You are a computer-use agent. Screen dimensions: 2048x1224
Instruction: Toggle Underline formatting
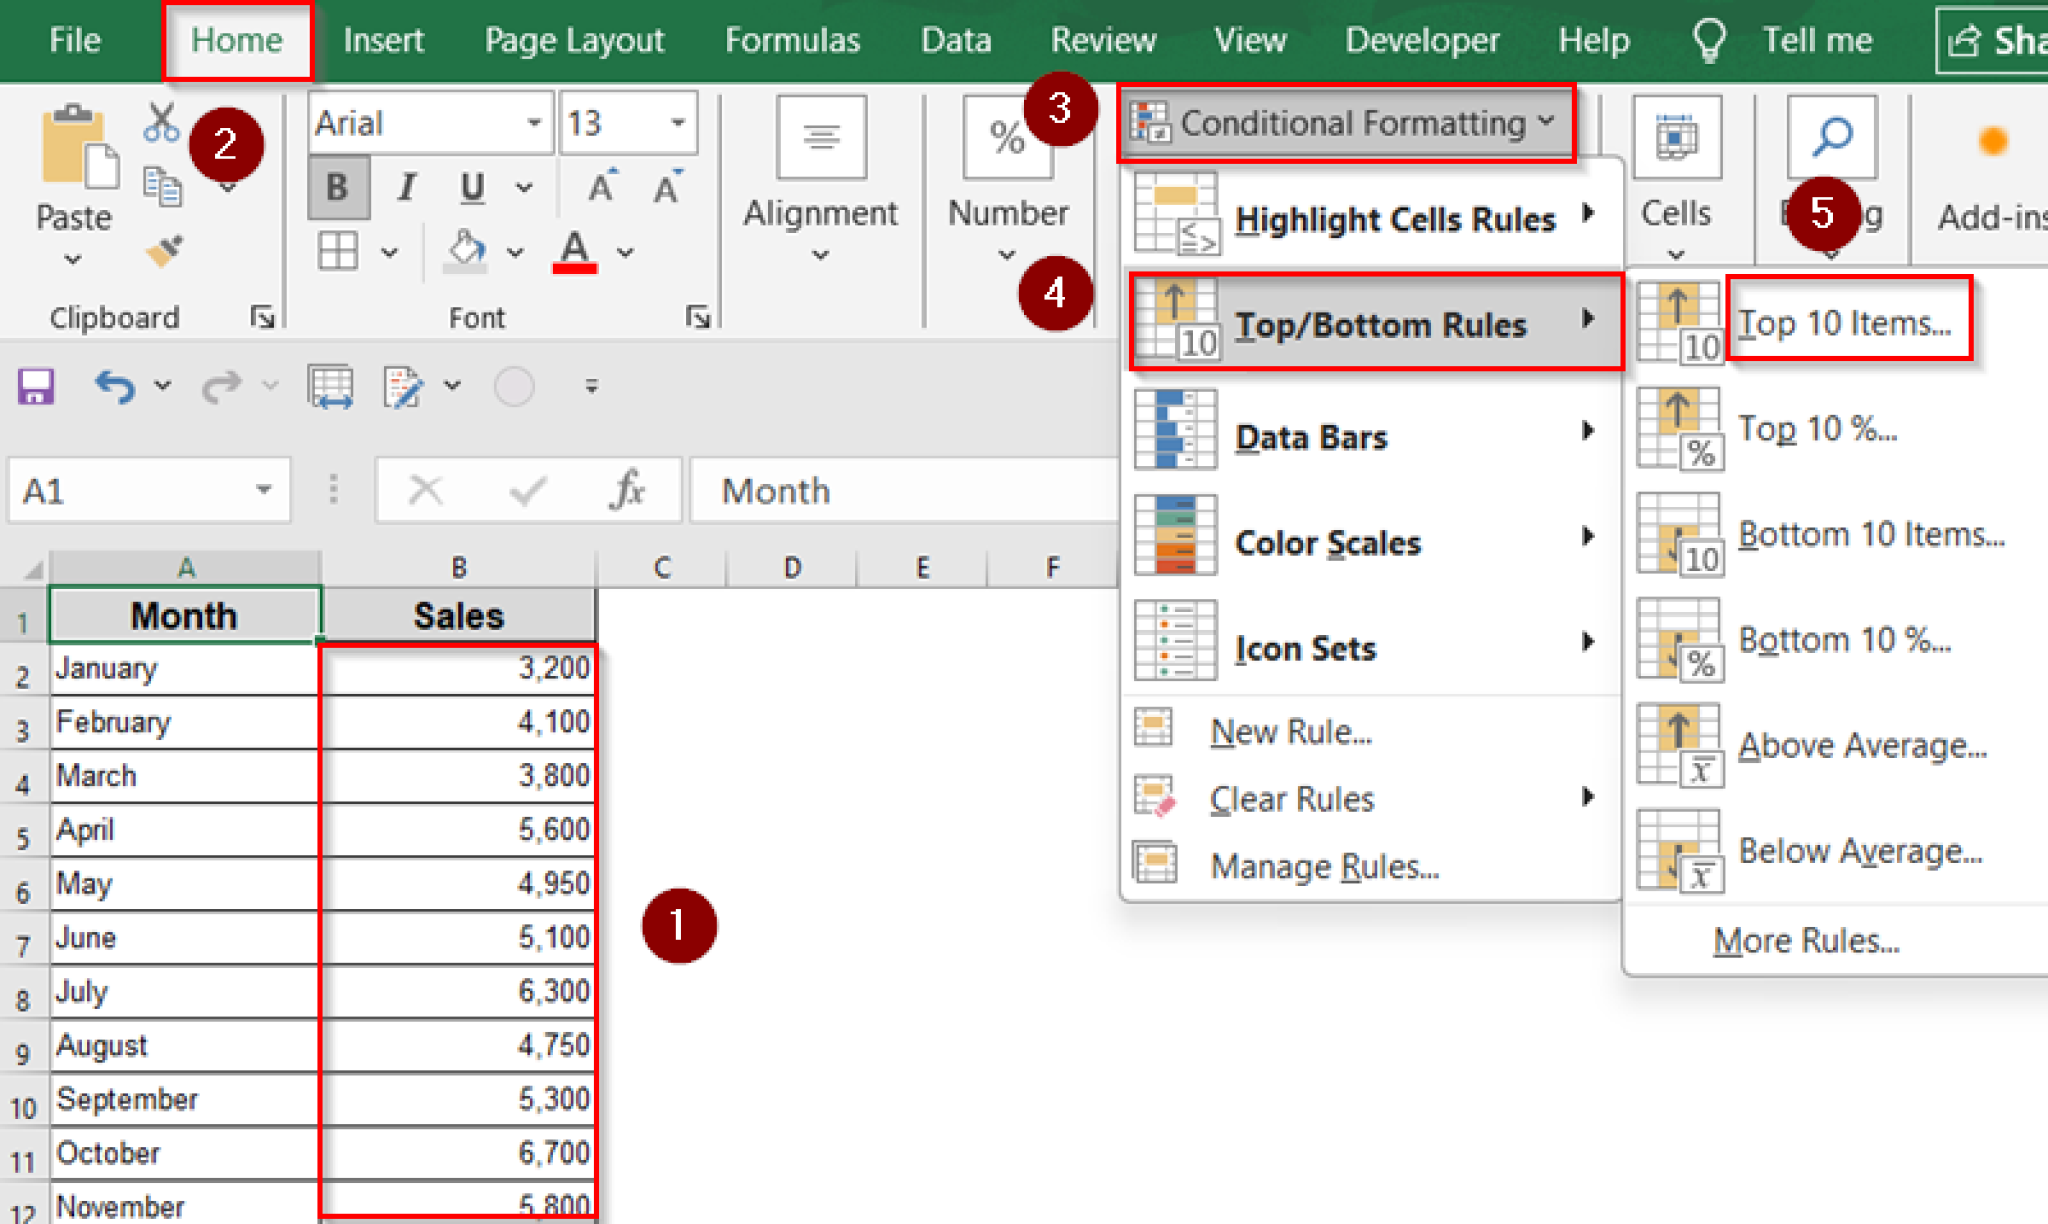coord(470,186)
